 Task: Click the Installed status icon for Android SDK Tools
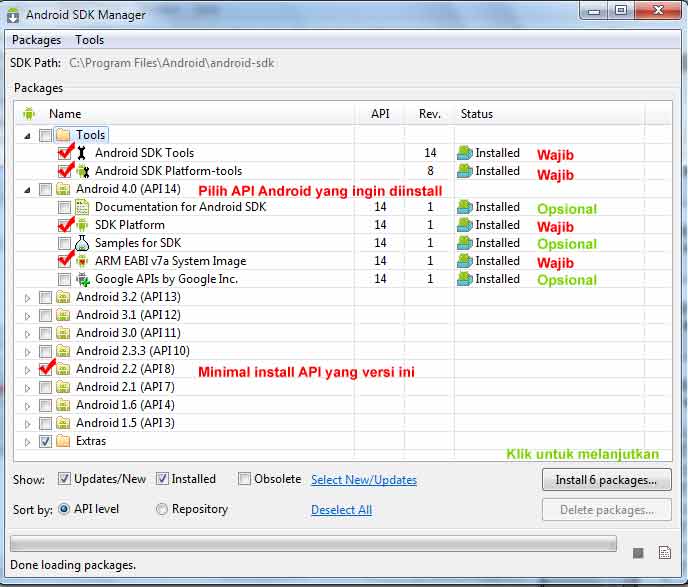[464, 153]
